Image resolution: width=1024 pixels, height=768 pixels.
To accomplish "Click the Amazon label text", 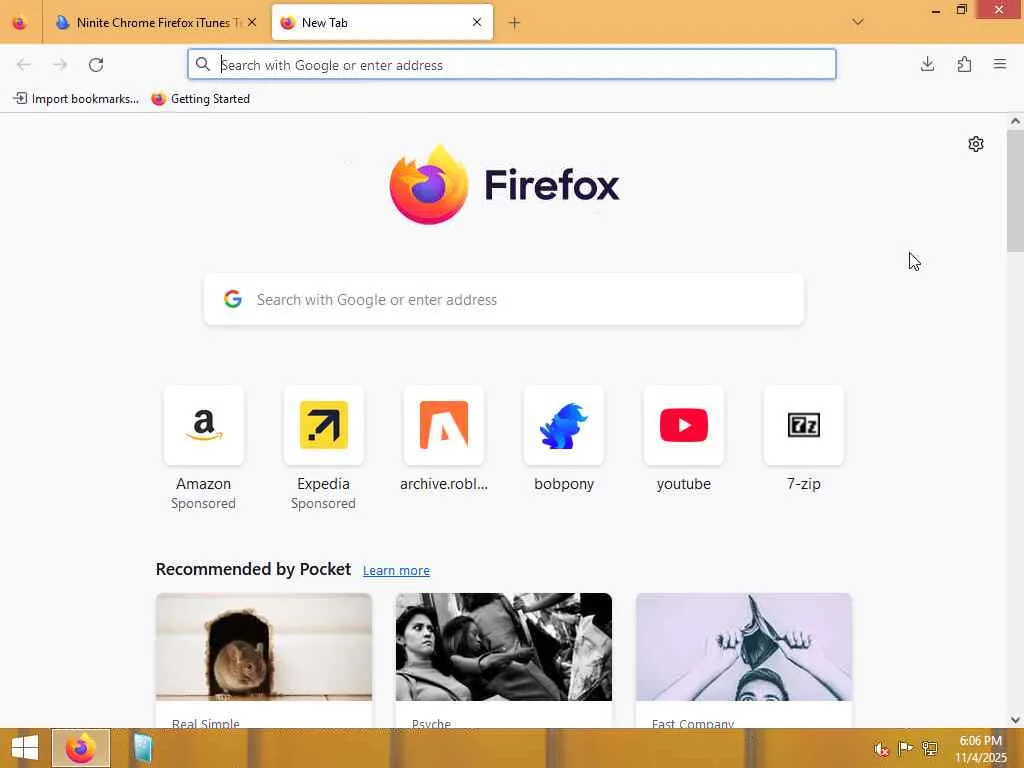I will tap(204, 484).
